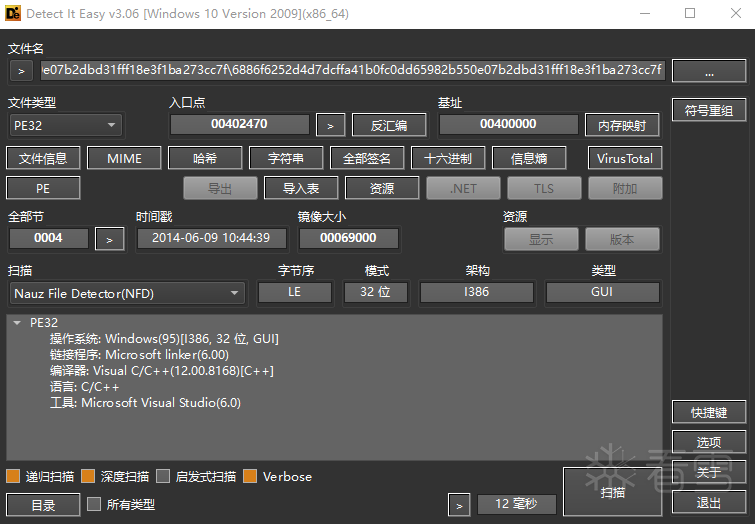Viewport: 755px width, 524px height.
Task: Open the 导入表 import table
Action: [x=301, y=188]
